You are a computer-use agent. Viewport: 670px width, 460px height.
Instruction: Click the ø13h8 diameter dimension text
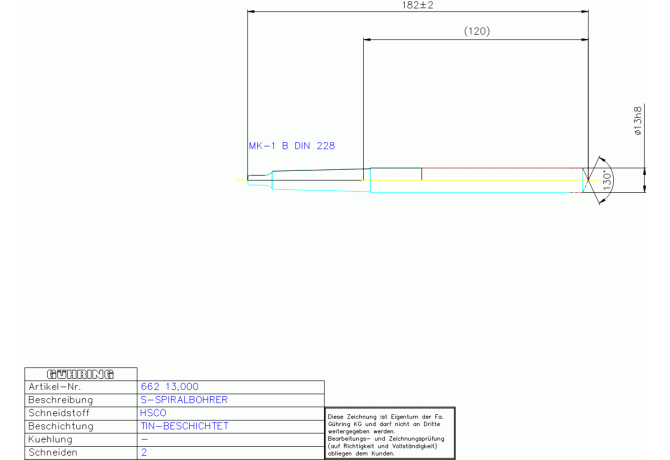pyautogui.click(x=639, y=122)
